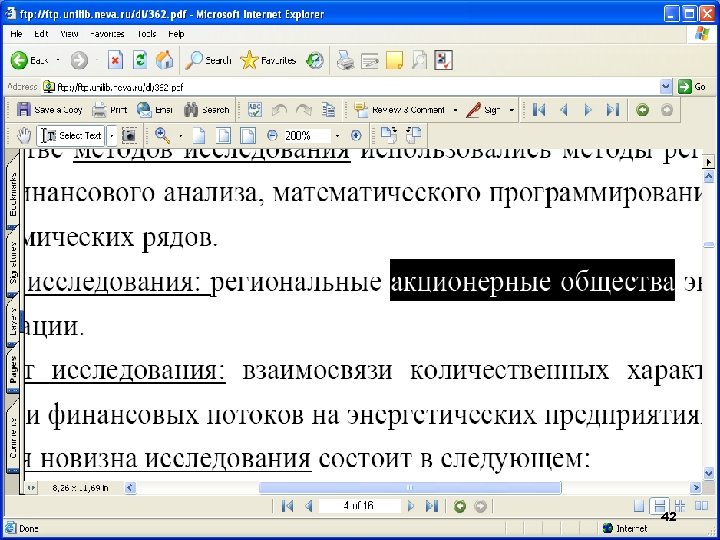Open the Layers side tab
Viewport: 720px width, 540px height.
12,321
